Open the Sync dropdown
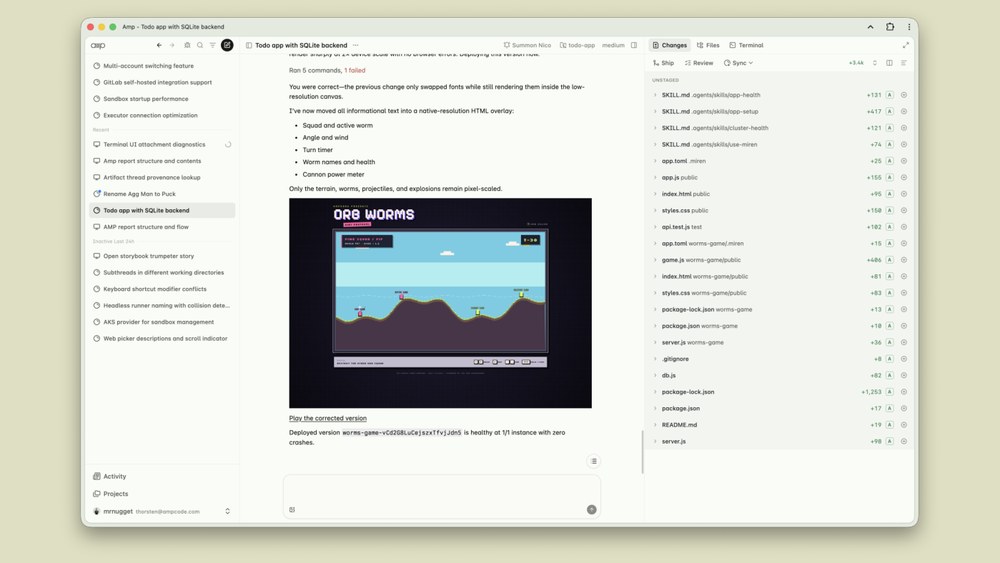Viewport: 1000px width, 563px height. (739, 63)
